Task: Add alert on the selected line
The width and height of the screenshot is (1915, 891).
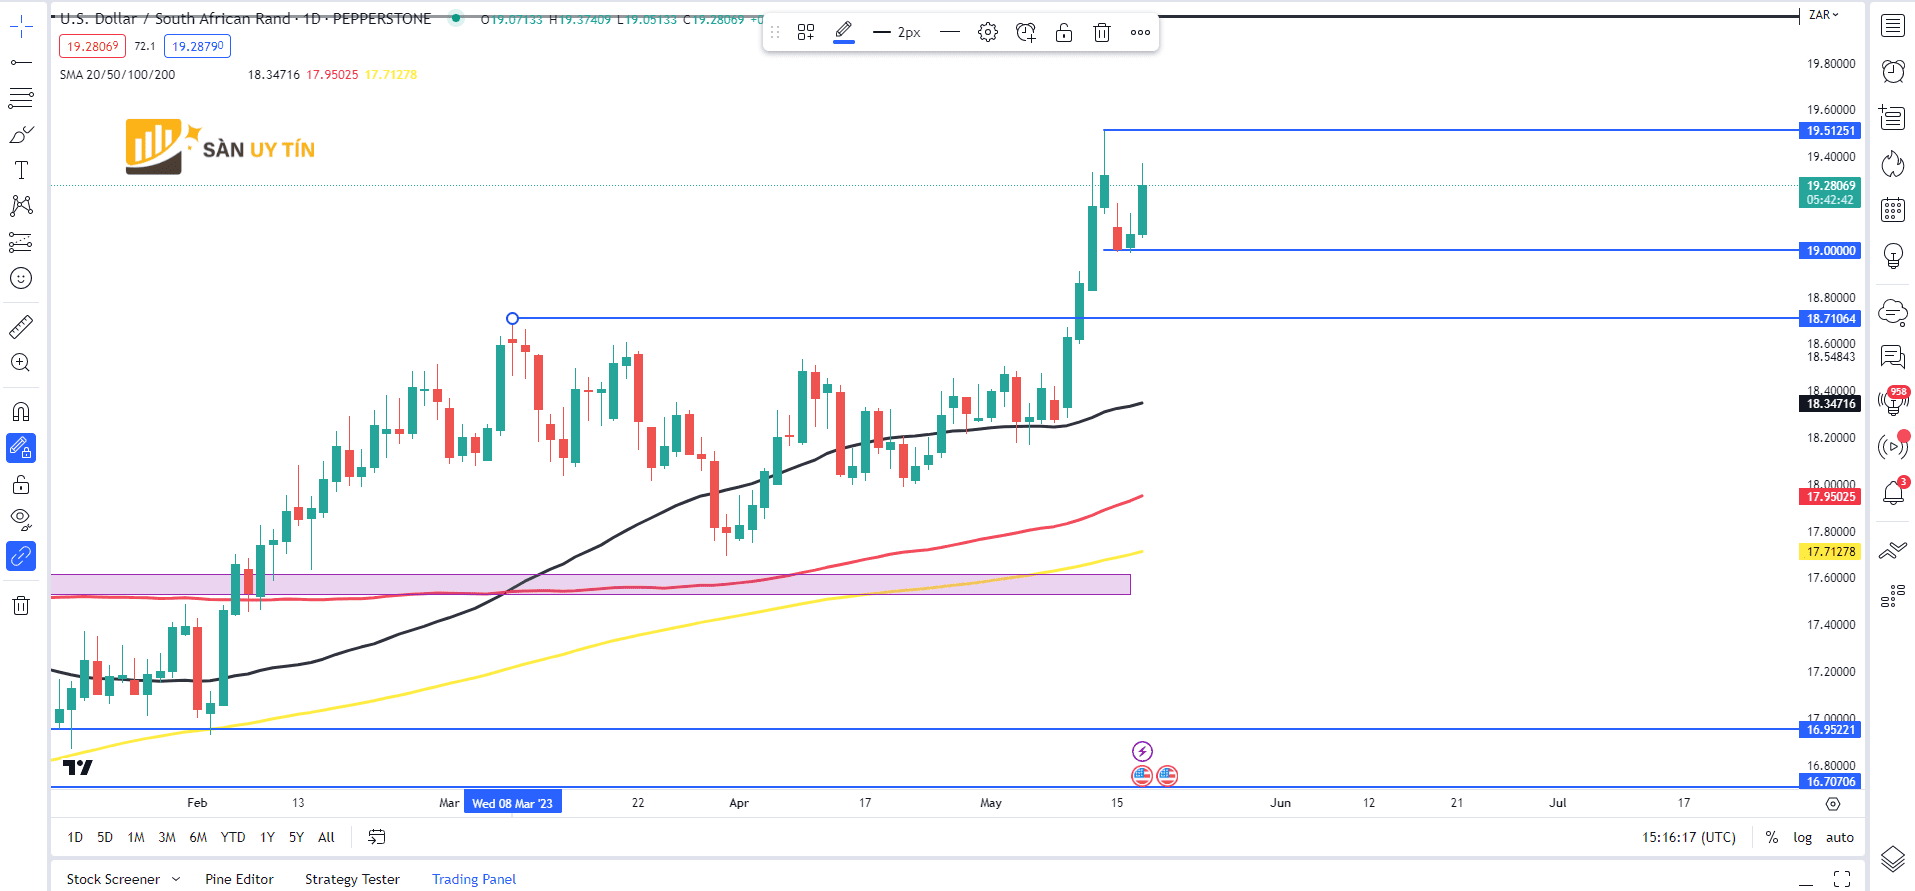Action: pos(1026,33)
